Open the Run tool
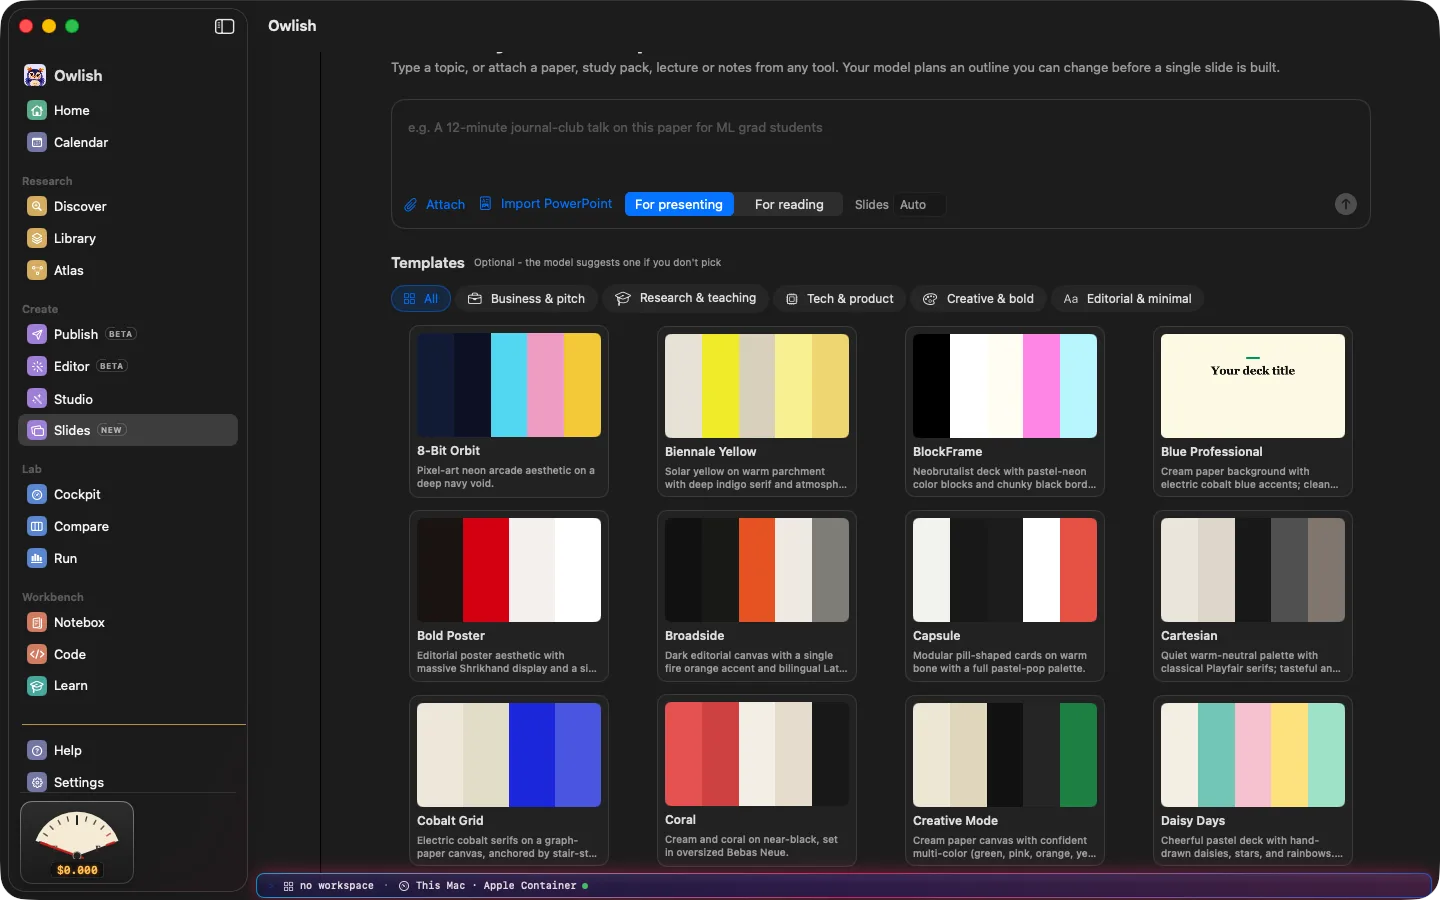The height and width of the screenshot is (900, 1440). tap(128, 558)
